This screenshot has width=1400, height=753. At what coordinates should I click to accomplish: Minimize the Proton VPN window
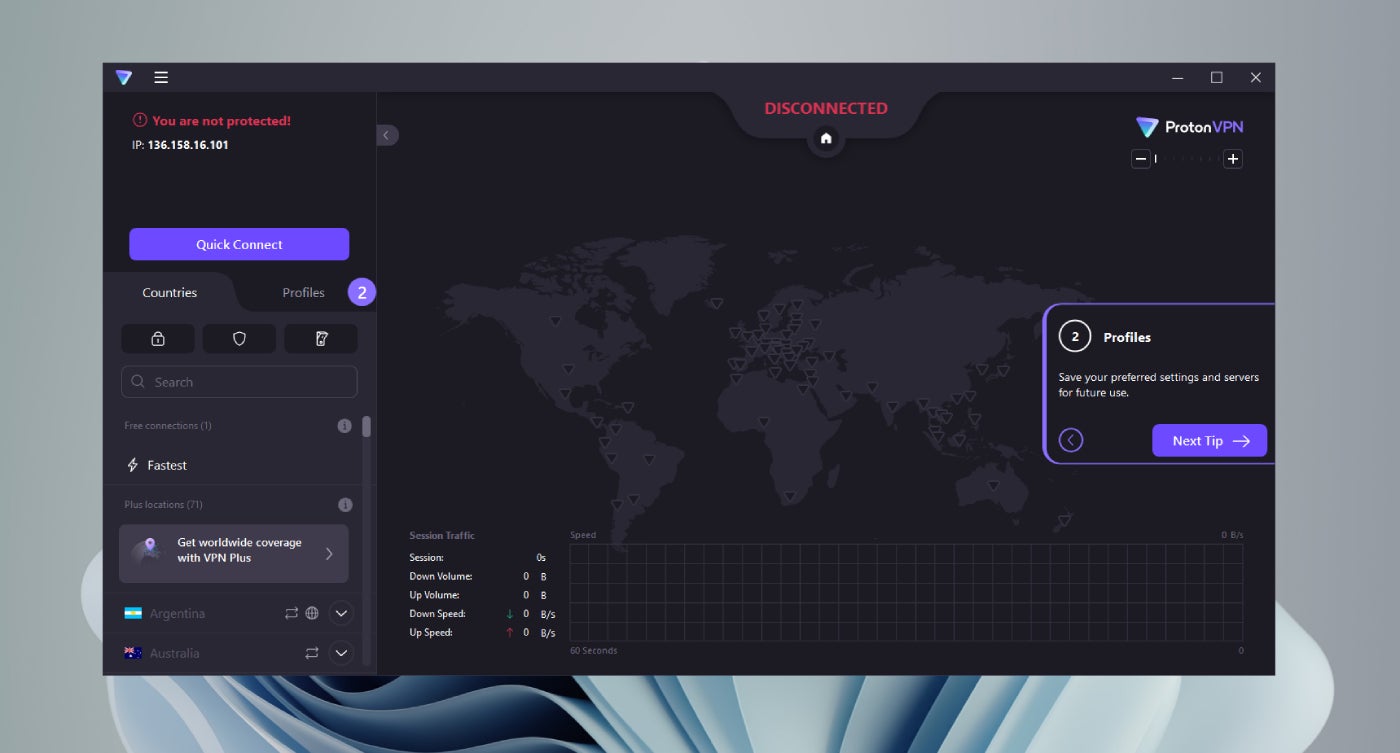click(x=1178, y=78)
